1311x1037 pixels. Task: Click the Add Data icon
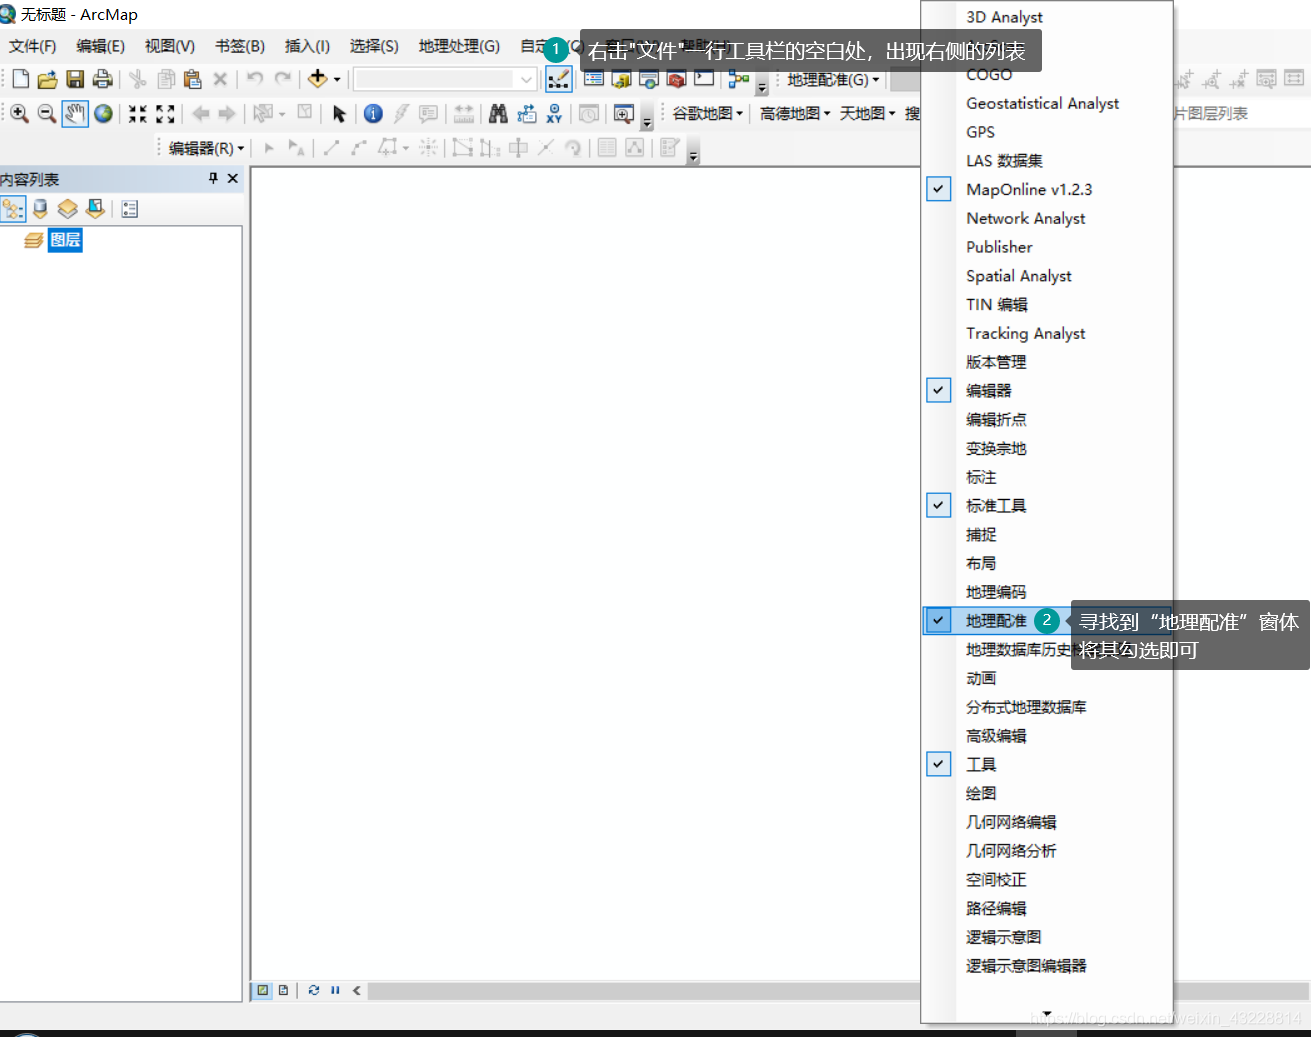tap(317, 79)
